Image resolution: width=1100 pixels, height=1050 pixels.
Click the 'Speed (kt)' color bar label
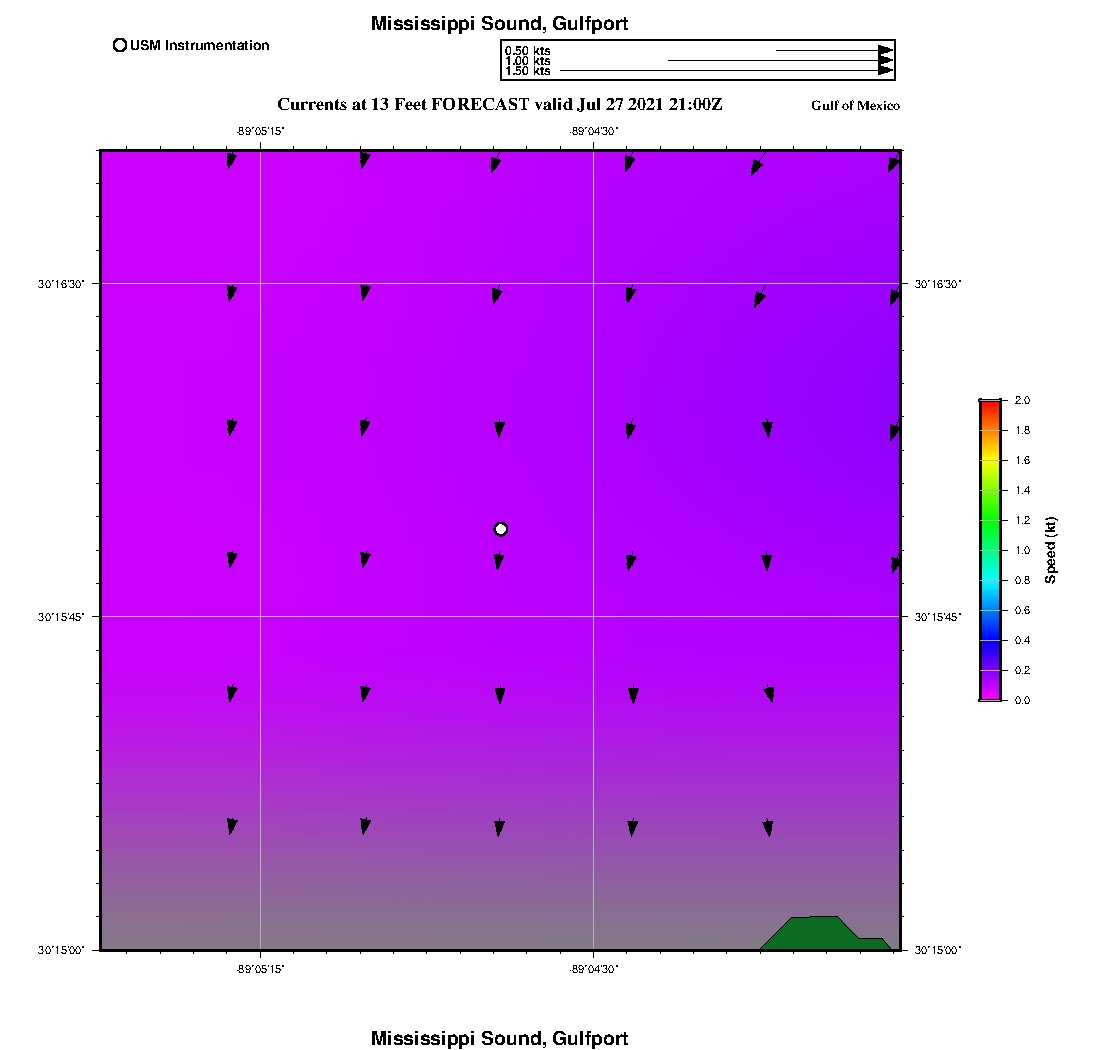pyautogui.click(x=1050, y=550)
